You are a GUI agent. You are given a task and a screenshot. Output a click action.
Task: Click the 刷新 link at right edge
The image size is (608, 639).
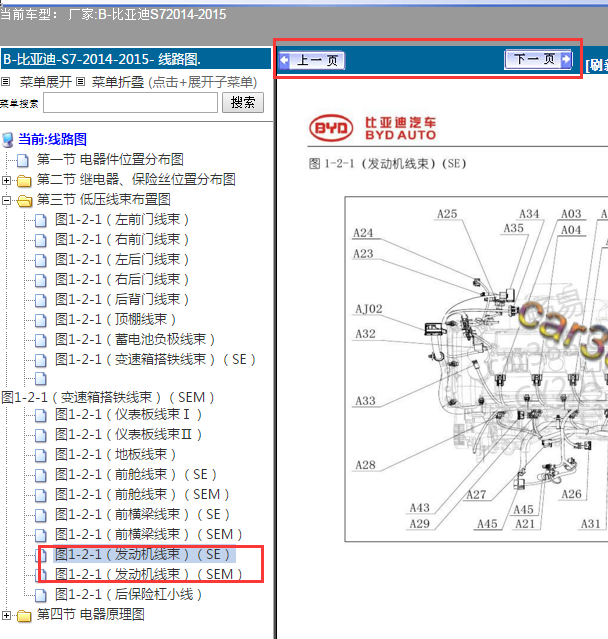(x=596, y=65)
